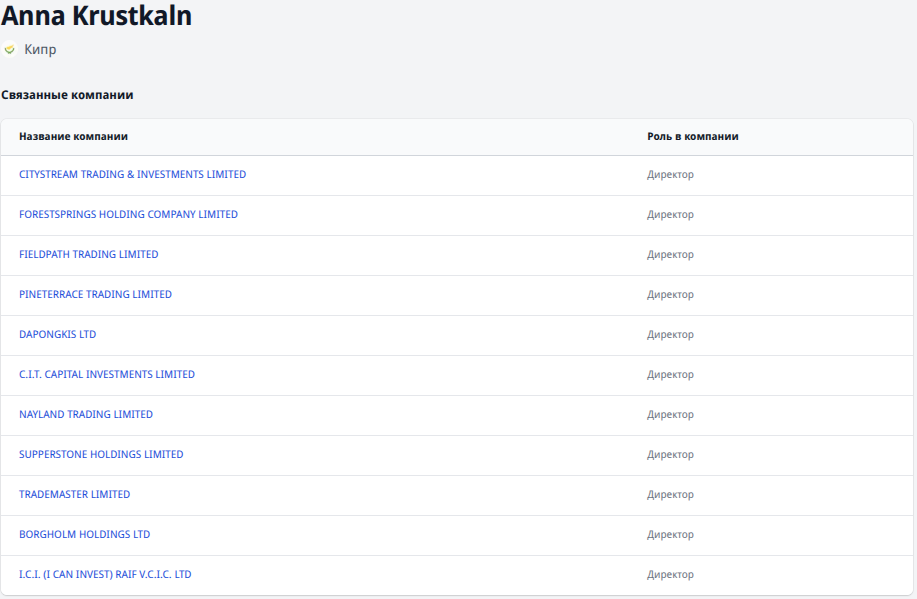Click the Anna Krustkaln page heading
Screen dimensions: 917x599
pyautogui.click(x=96, y=16)
